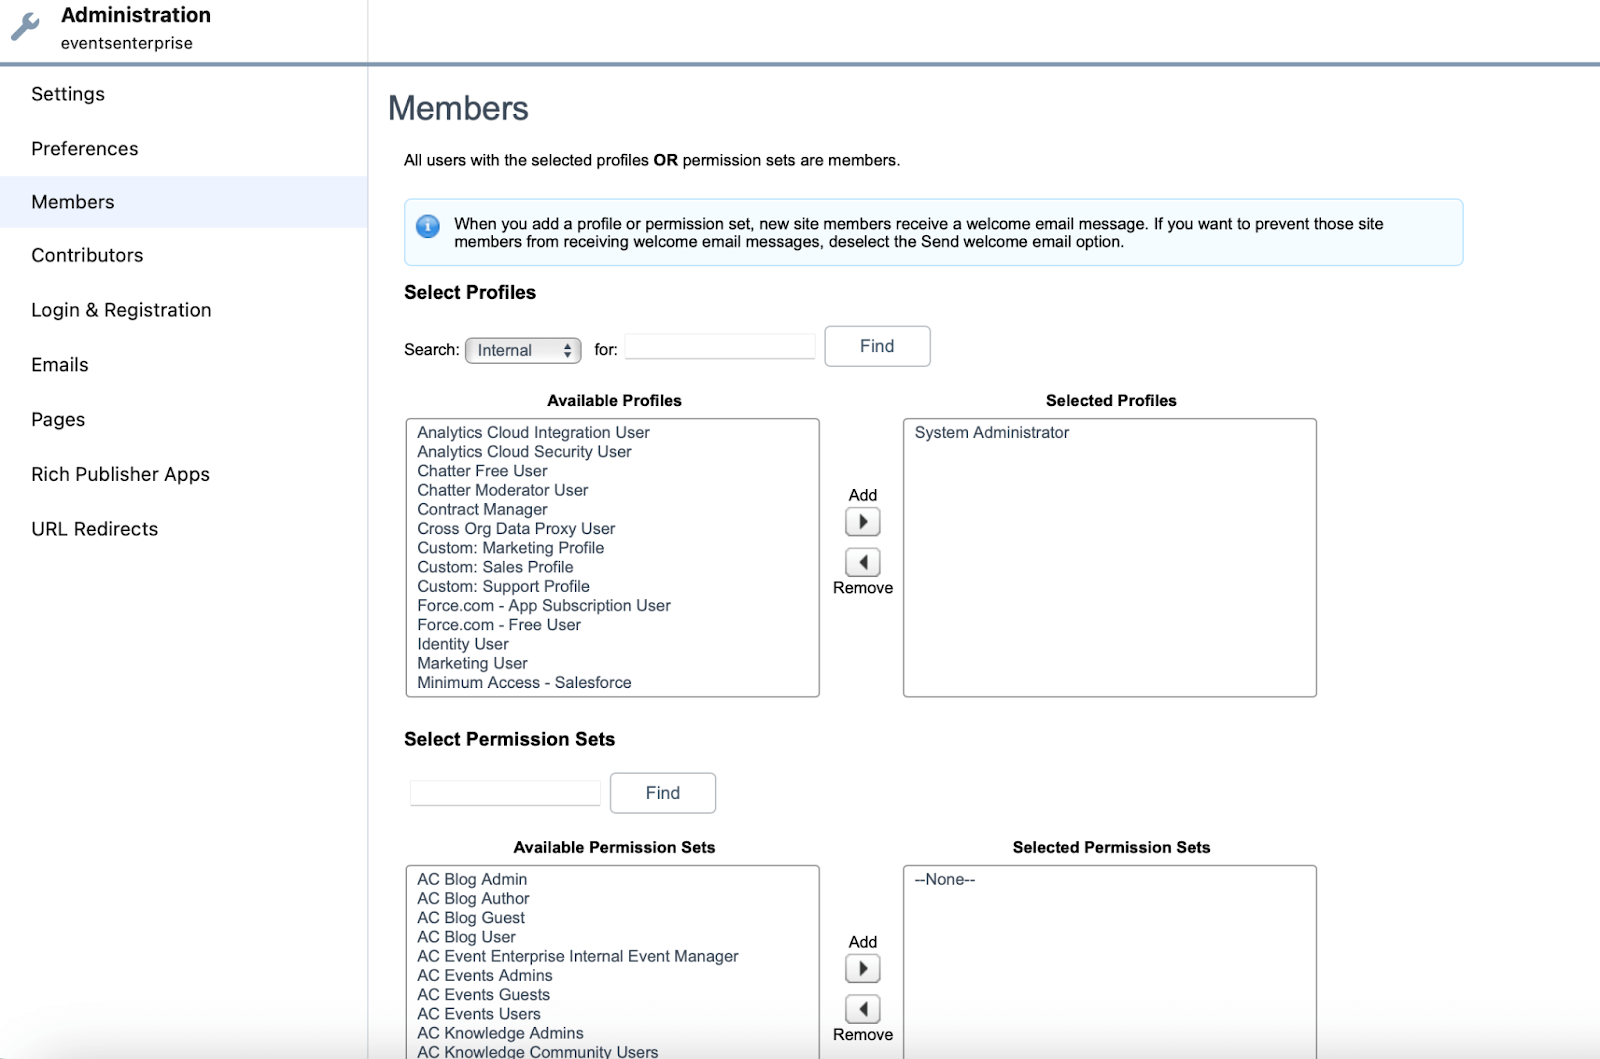This screenshot has height=1059, width=1600.
Task: Click the Add arrow to add selected profiles
Action: 862,521
